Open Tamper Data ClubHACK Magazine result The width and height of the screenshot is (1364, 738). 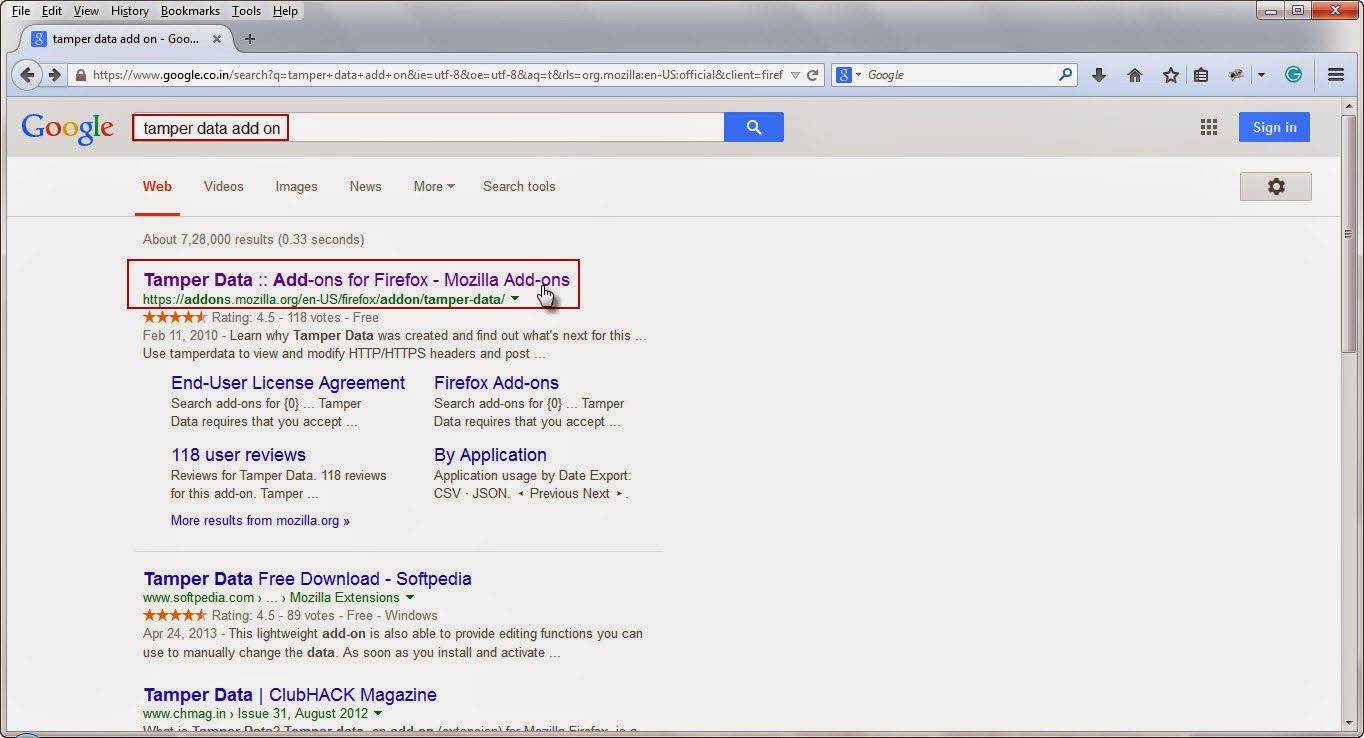coord(290,695)
